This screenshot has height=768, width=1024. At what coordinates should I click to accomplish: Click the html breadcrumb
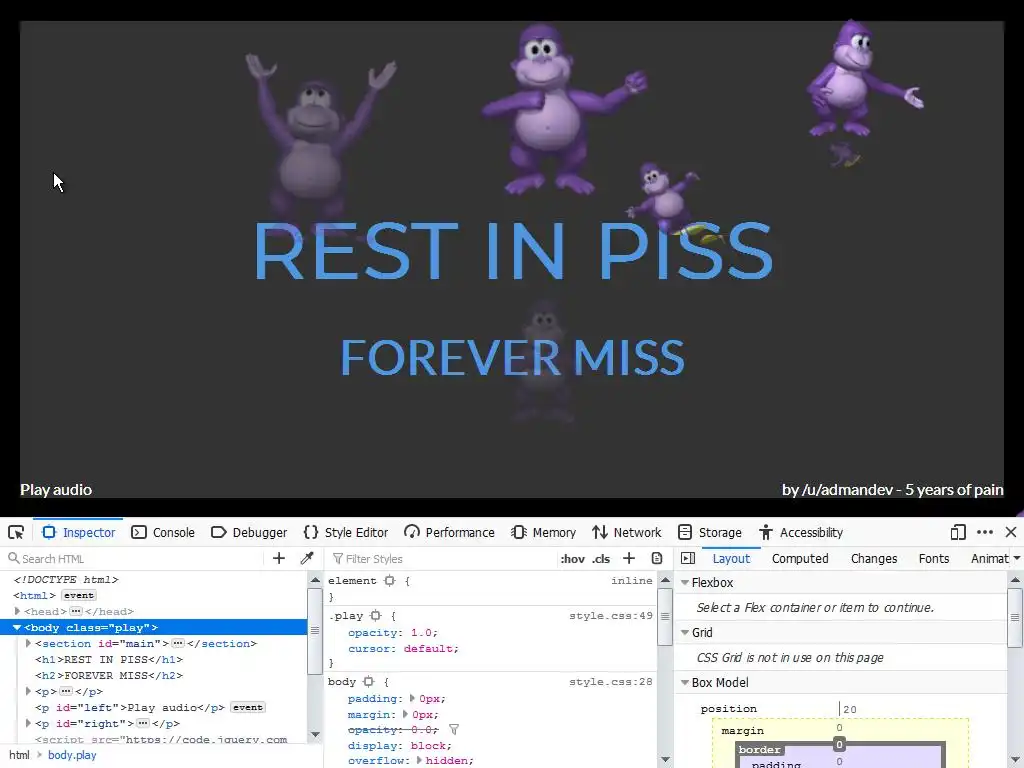click(x=19, y=755)
